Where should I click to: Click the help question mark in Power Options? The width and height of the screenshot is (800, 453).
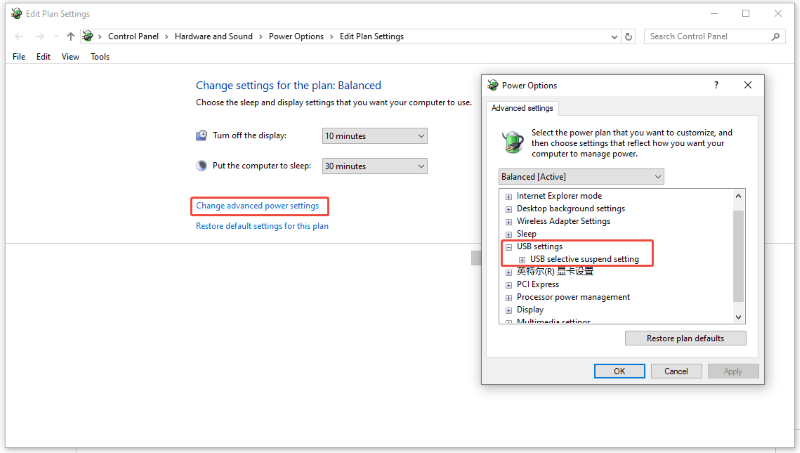coord(716,85)
